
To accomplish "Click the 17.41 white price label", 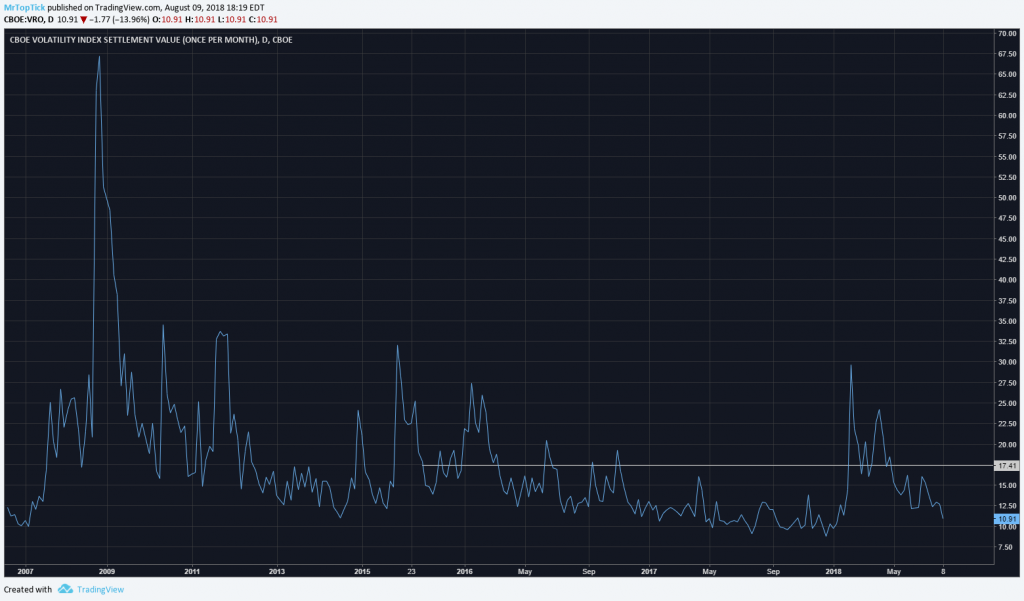I will (x=1006, y=466).
